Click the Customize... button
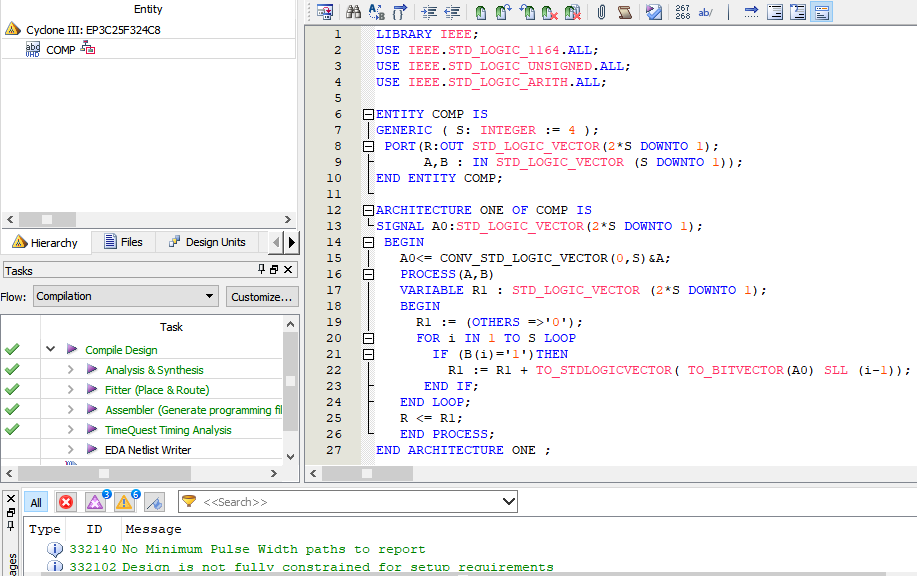This screenshot has height=576, width=917. [x=261, y=297]
